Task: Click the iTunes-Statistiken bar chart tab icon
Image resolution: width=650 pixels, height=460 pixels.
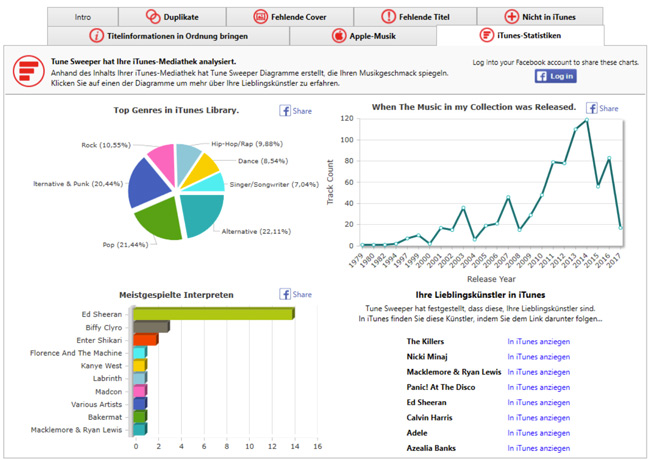Action: [x=487, y=35]
